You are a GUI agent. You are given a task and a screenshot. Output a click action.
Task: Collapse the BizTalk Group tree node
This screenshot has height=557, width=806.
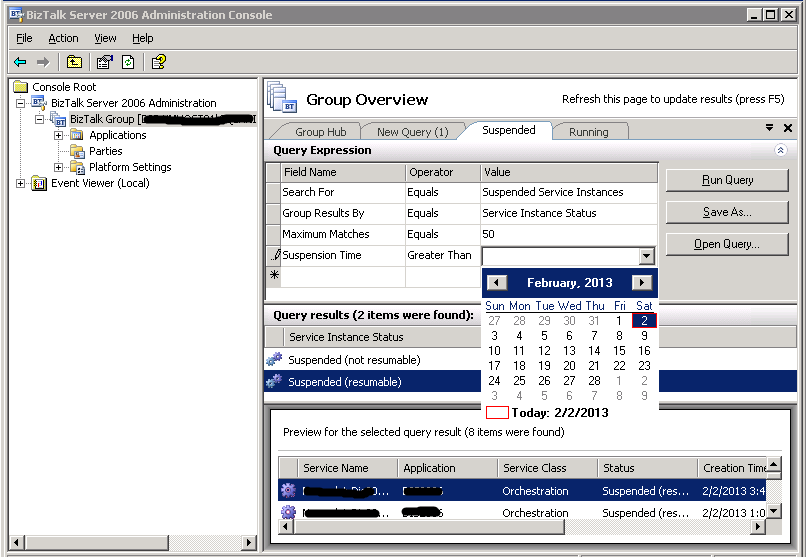click(40, 119)
